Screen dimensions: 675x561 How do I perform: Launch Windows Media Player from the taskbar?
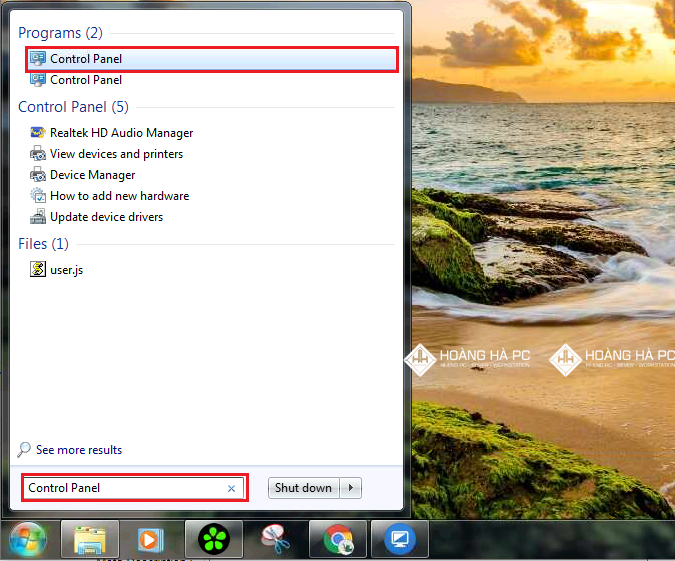click(151, 539)
